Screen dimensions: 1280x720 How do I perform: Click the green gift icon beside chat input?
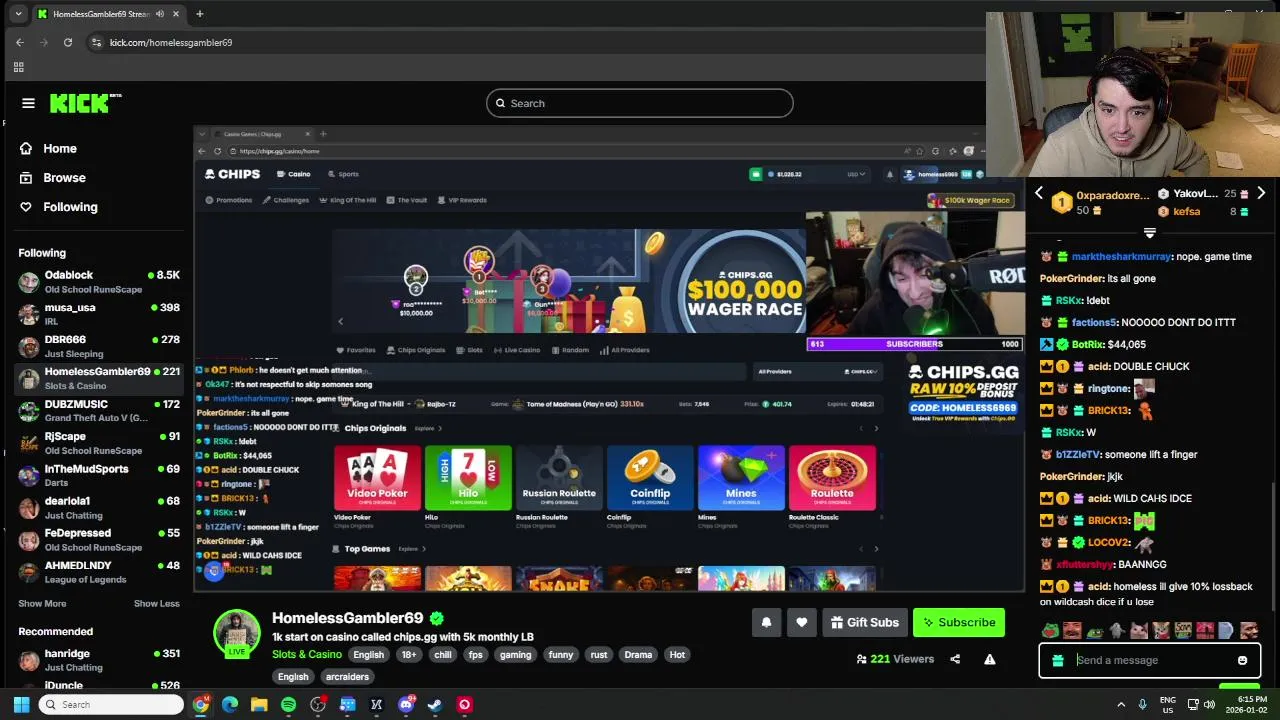point(1058,660)
